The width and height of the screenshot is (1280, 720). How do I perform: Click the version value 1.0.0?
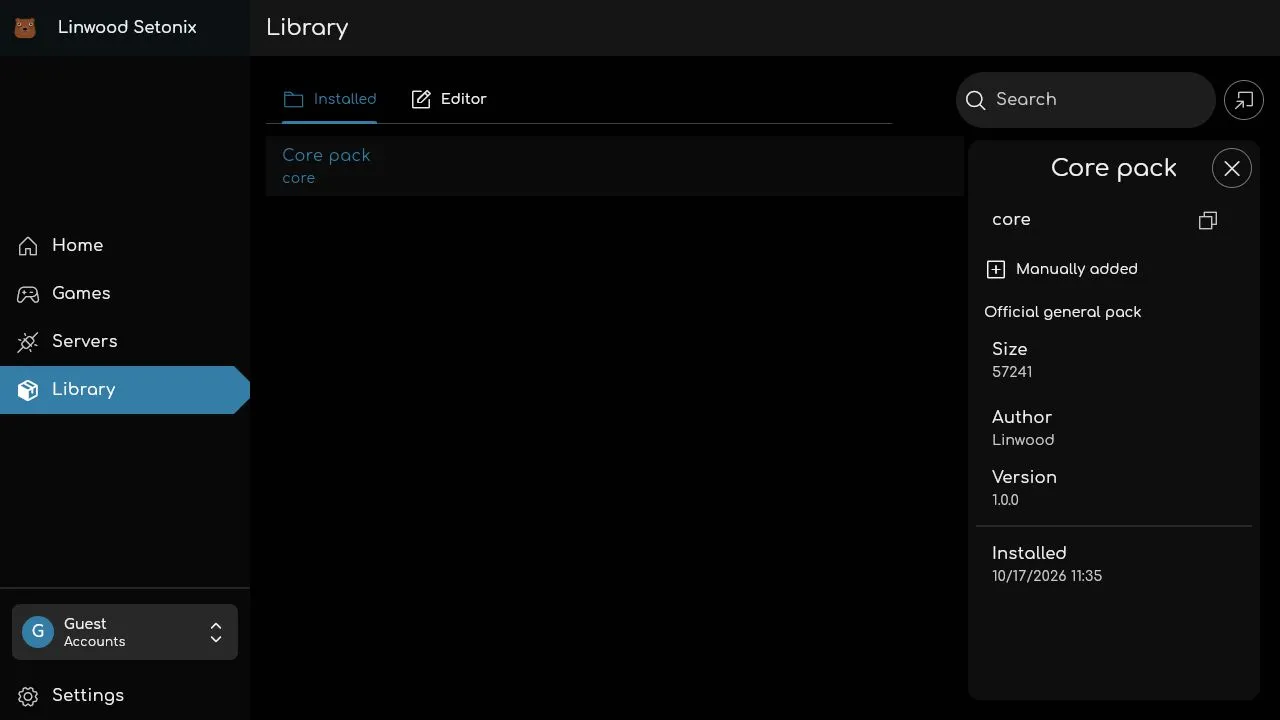1005,500
